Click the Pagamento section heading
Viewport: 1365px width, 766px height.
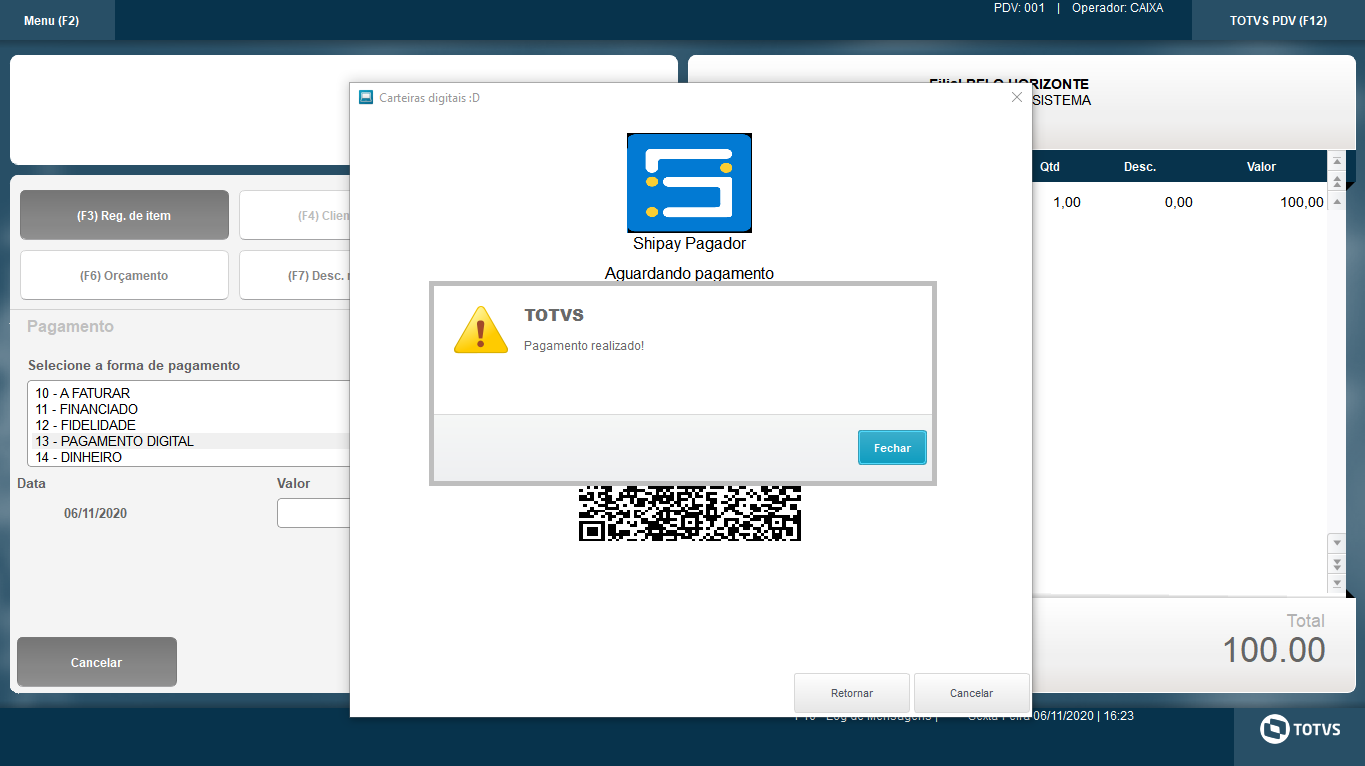click(x=70, y=326)
